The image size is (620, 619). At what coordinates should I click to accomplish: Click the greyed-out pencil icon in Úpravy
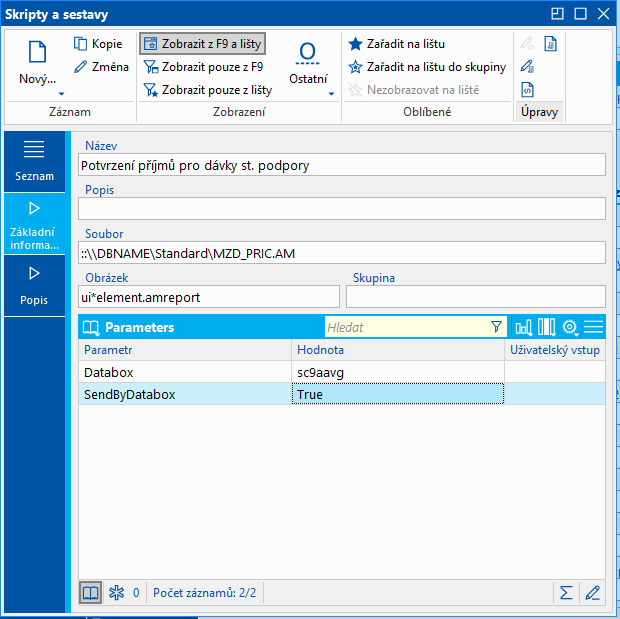tap(527, 44)
